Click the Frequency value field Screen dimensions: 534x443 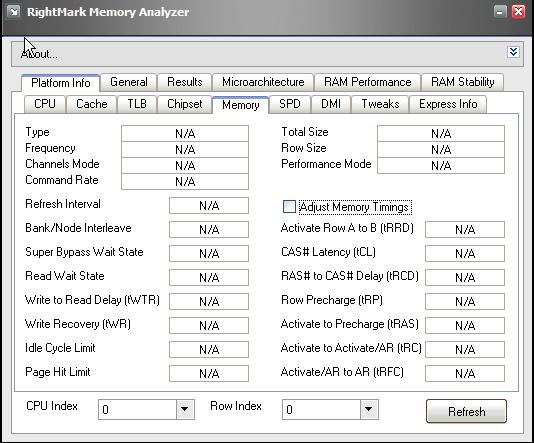(185, 149)
